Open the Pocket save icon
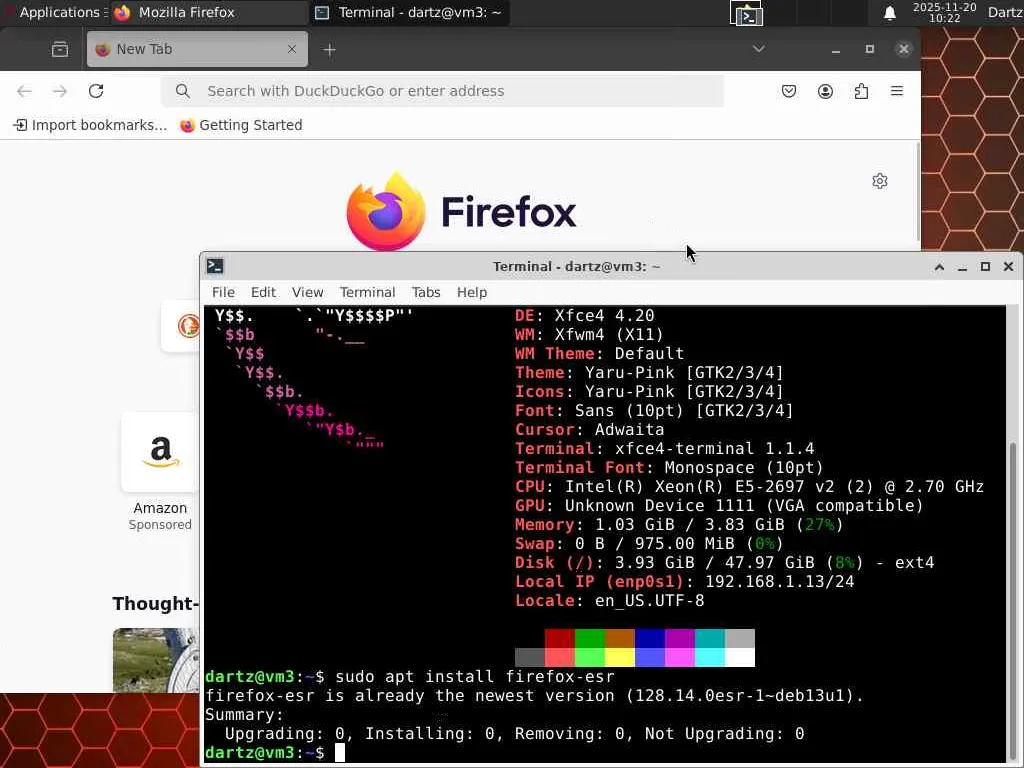 click(x=789, y=91)
